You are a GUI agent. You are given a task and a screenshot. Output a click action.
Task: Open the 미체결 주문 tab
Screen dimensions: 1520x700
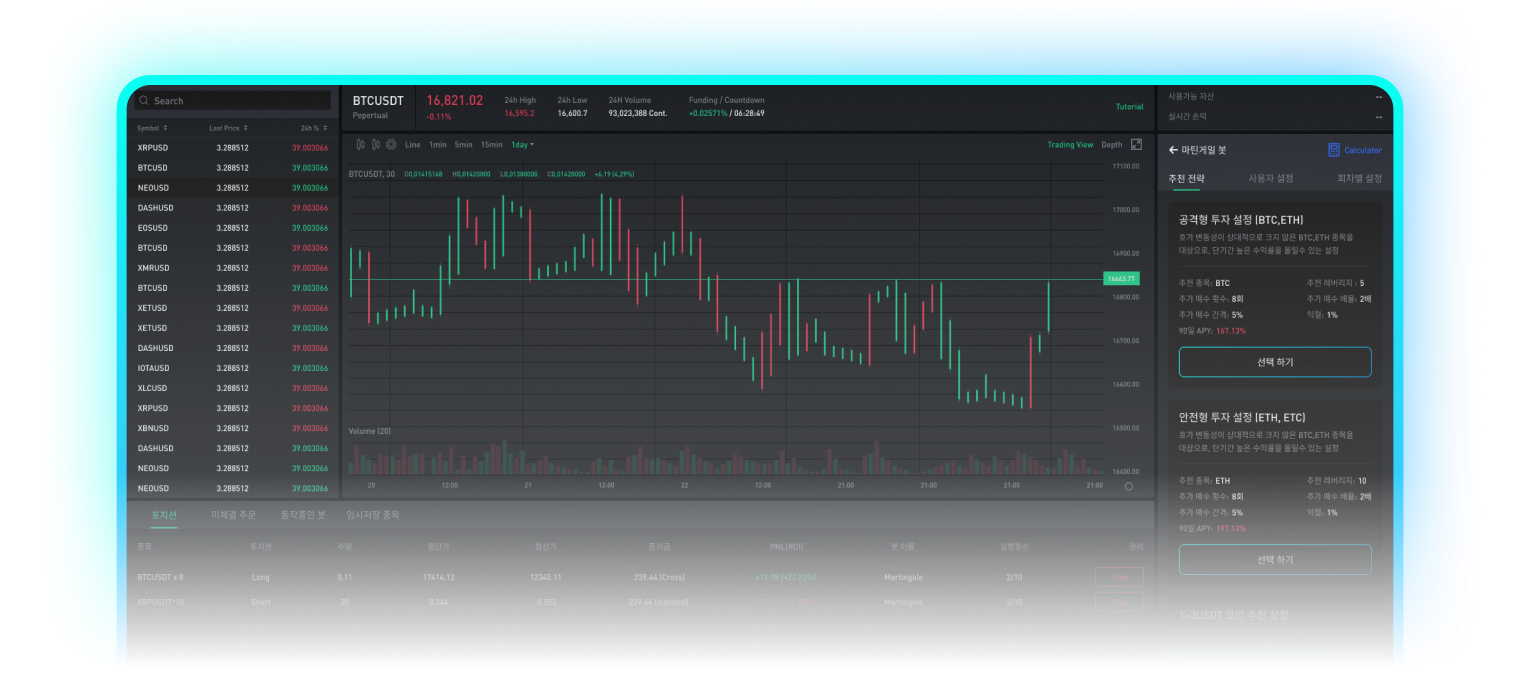235,514
